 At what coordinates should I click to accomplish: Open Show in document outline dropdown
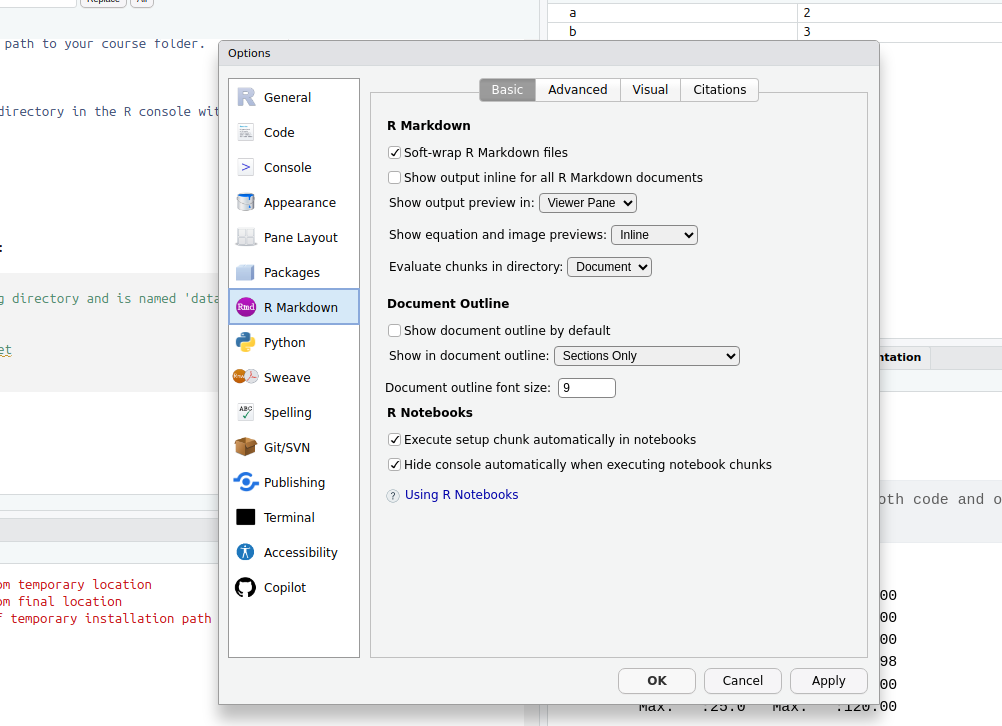pyautogui.click(x=646, y=356)
